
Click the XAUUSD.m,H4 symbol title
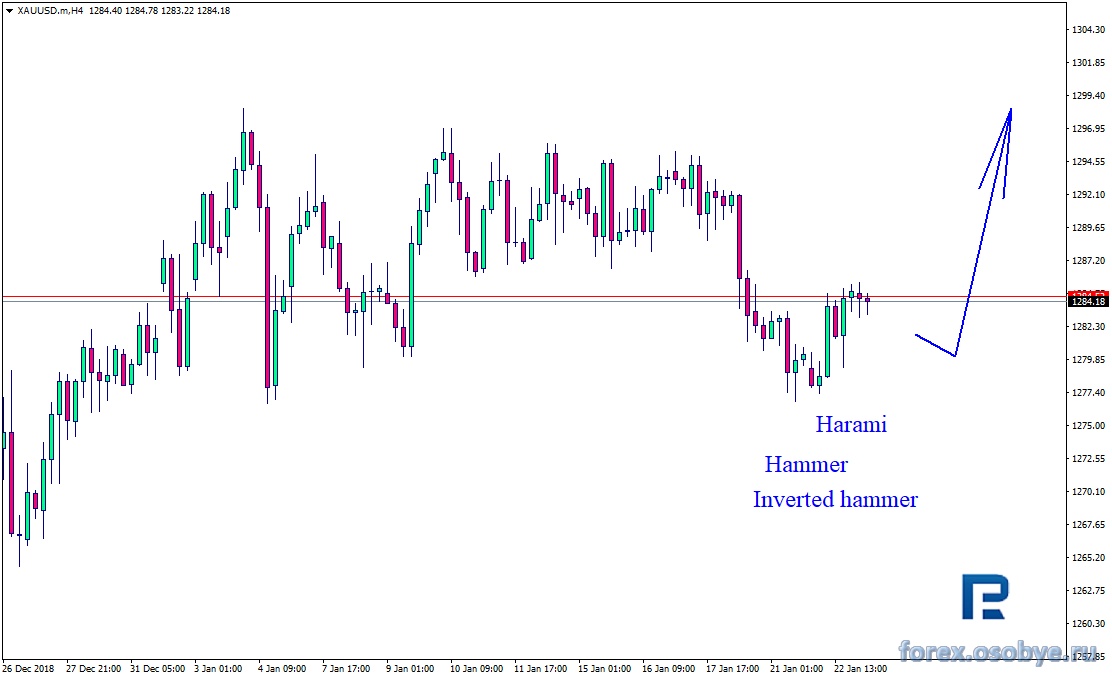(x=50, y=11)
